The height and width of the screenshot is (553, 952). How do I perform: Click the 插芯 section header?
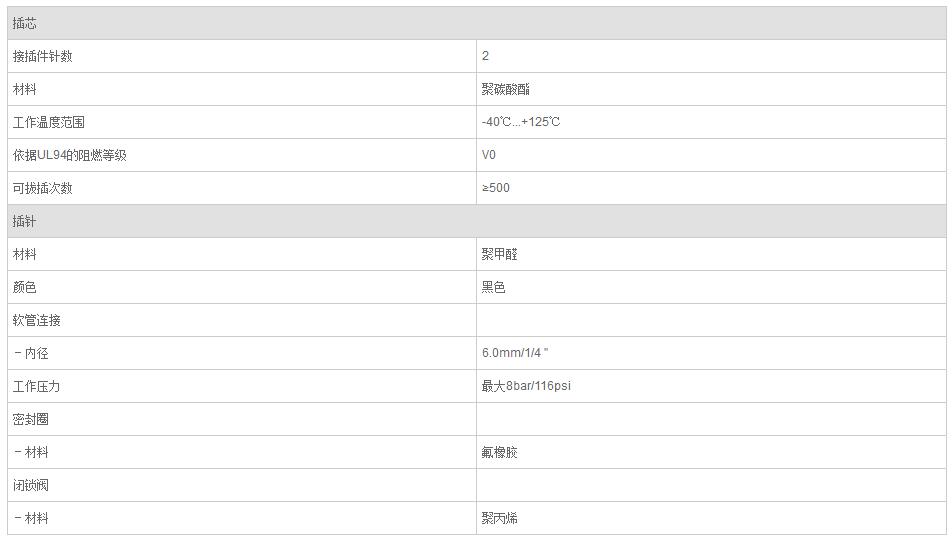pos(25,23)
